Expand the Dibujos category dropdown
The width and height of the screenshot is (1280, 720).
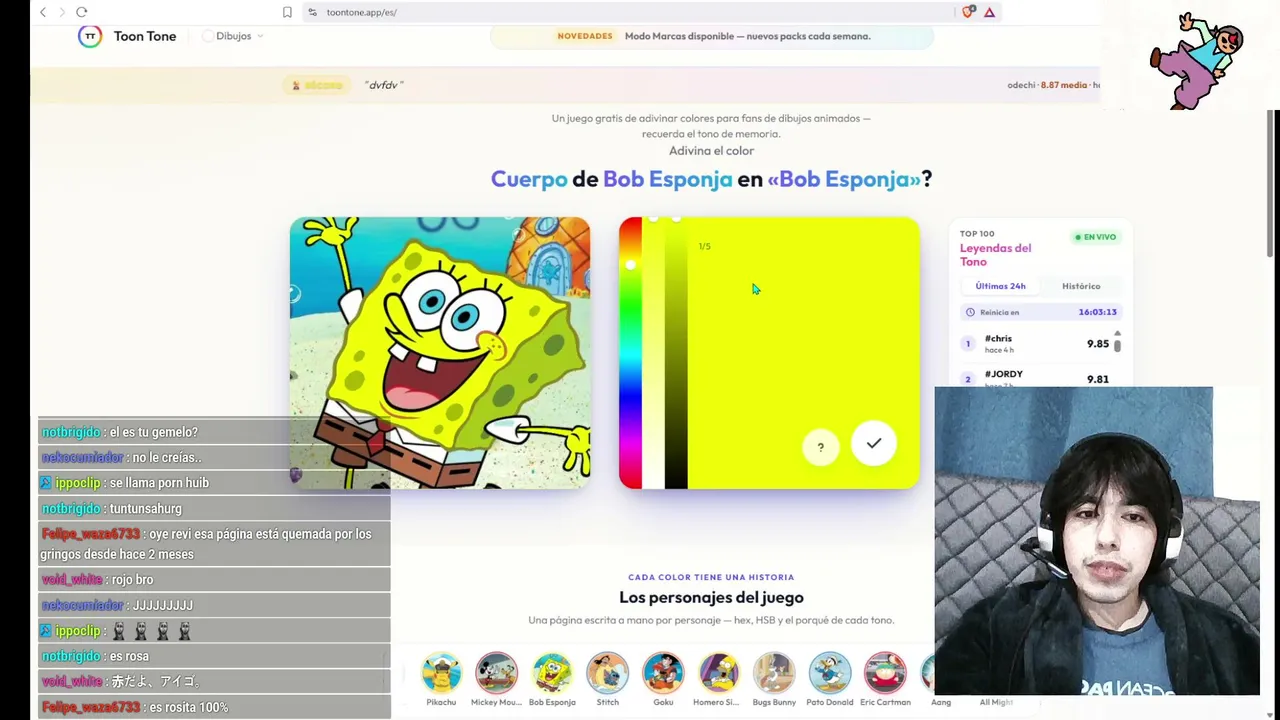pyautogui.click(x=233, y=36)
